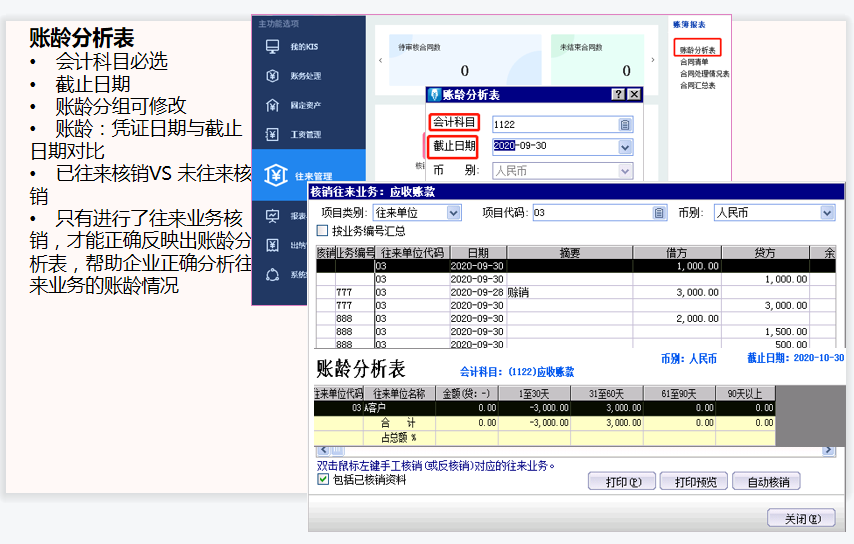Open 账务处理 module icon
This screenshot has width=854, height=544.
pos(272,76)
